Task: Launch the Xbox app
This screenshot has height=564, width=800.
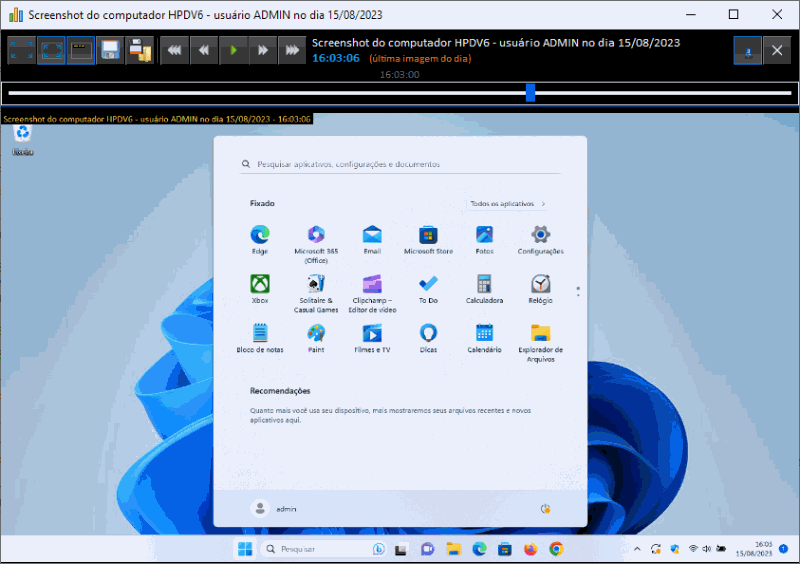Action: (260, 289)
